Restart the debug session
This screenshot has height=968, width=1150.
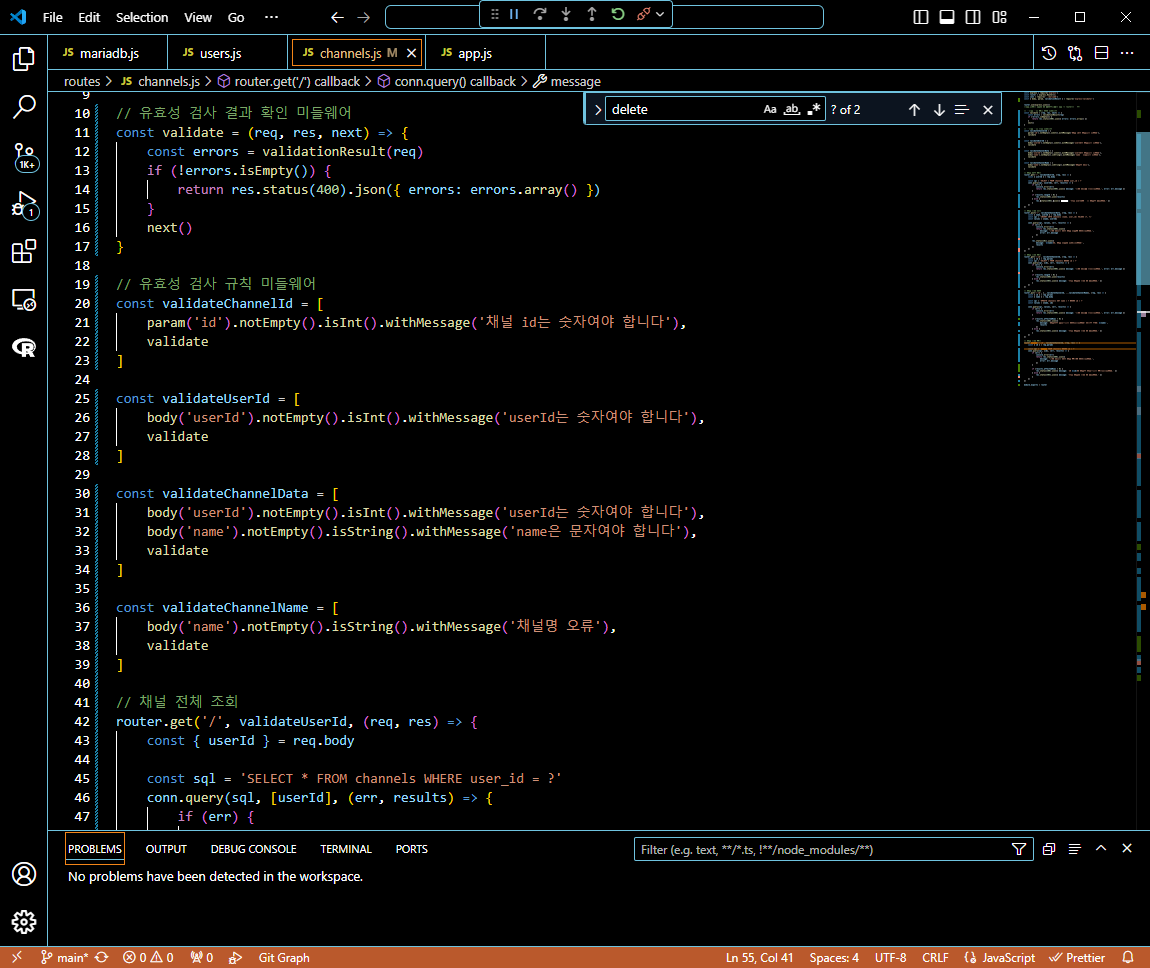coord(618,14)
